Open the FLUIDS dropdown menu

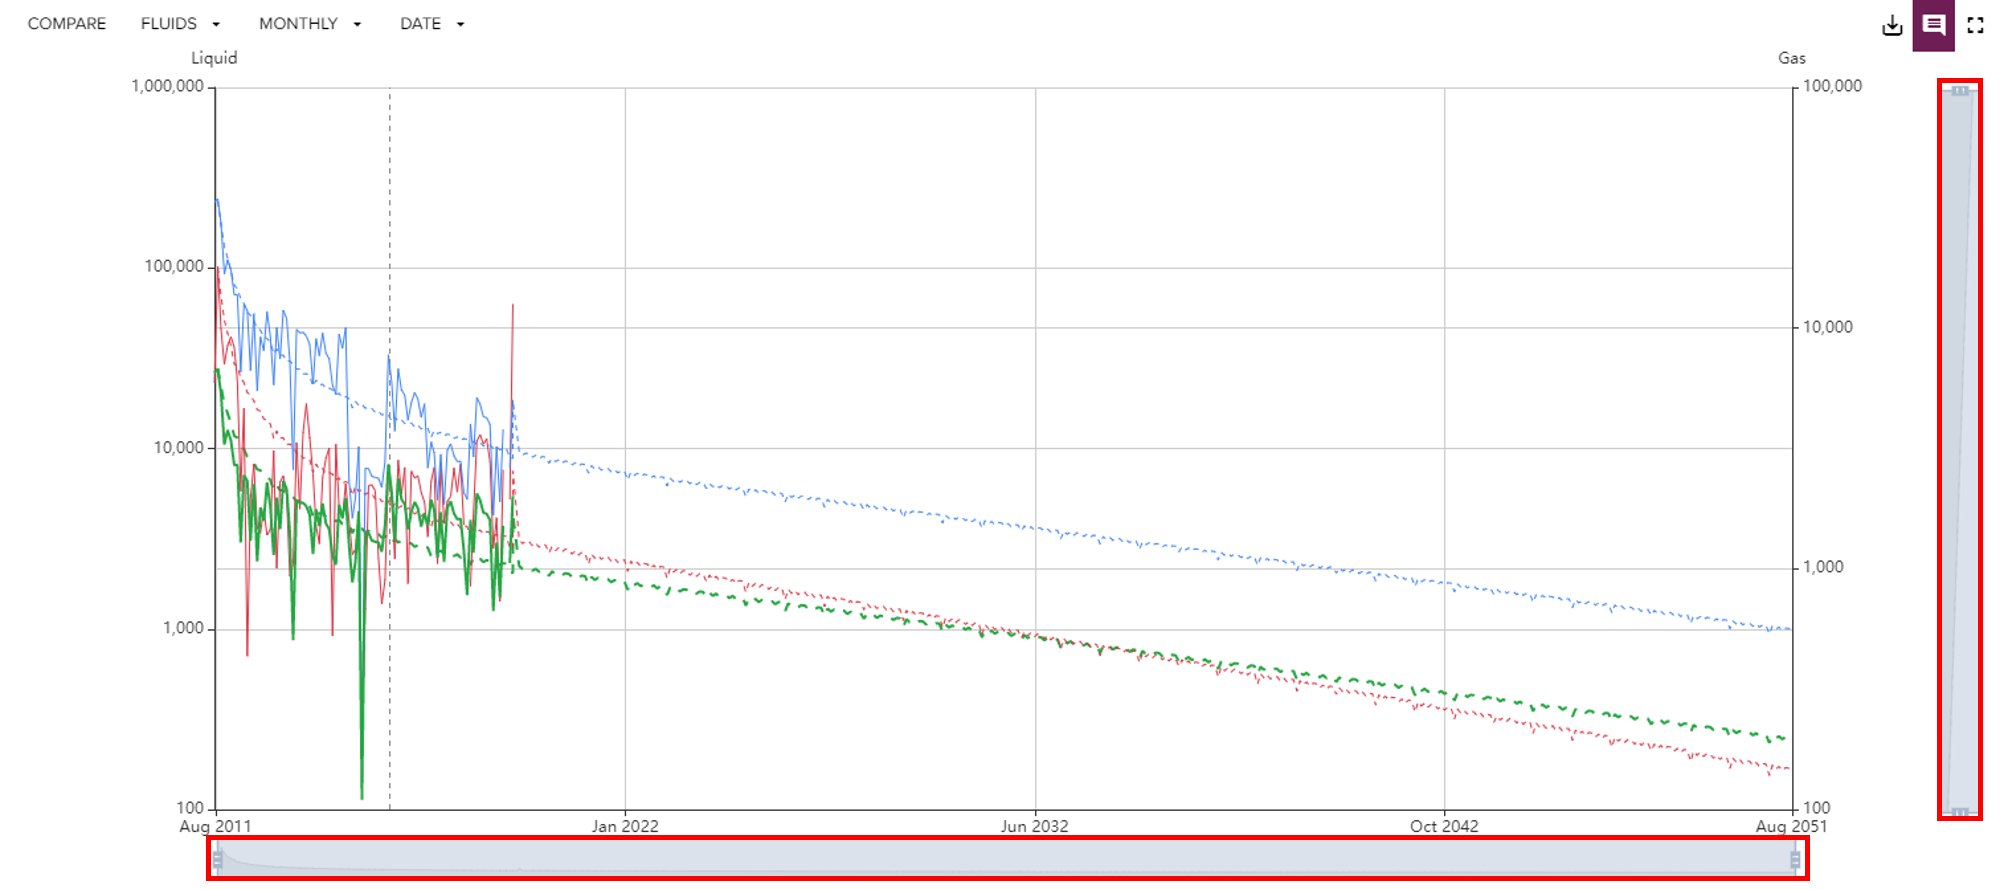coord(180,24)
